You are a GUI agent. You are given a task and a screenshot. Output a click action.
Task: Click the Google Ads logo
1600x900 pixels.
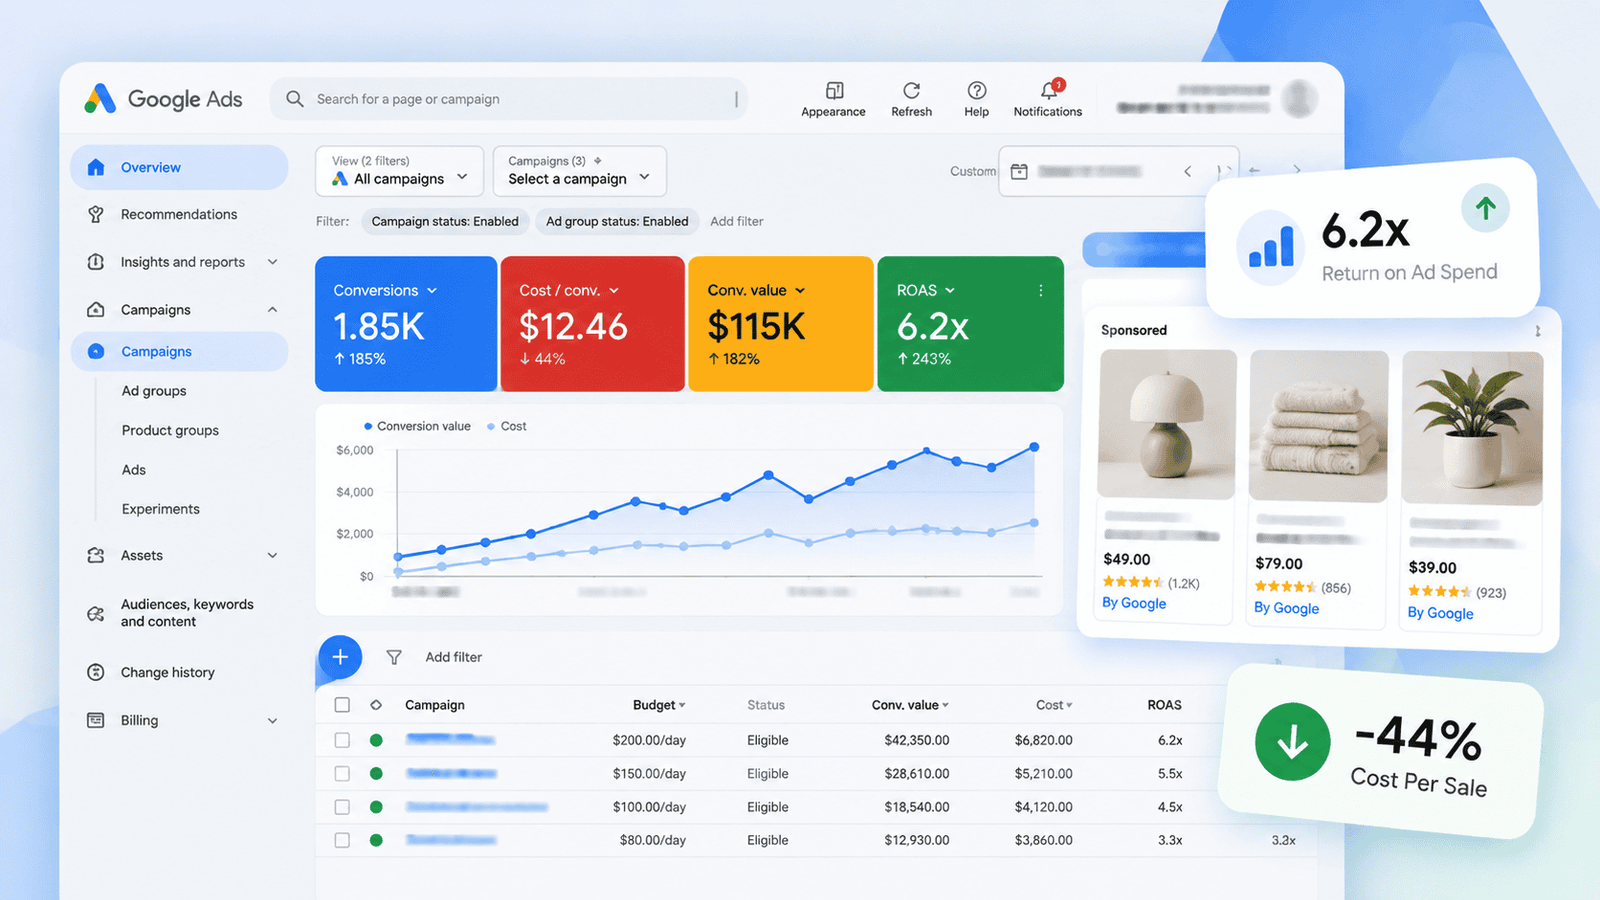pyautogui.click(x=164, y=99)
